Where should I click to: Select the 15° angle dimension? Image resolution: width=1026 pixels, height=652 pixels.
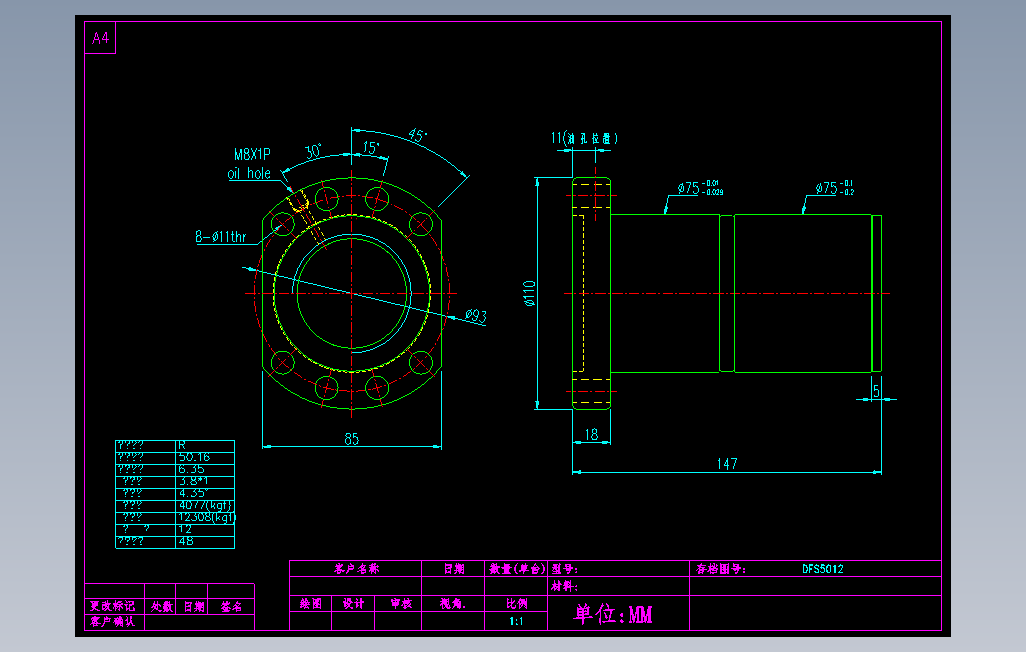tap(371, 148)
